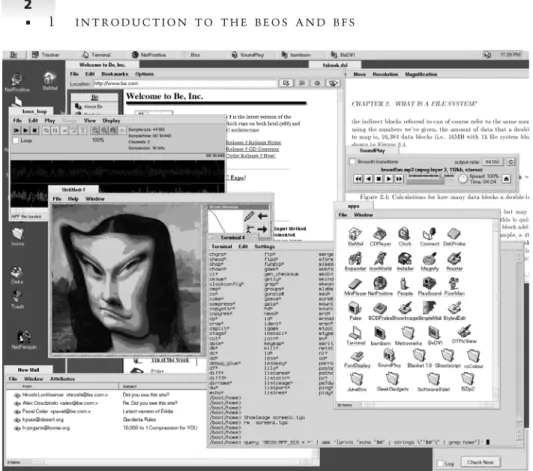The image size is (533, 471).
Task: Open the People app icon
Action: pos(405,286)
